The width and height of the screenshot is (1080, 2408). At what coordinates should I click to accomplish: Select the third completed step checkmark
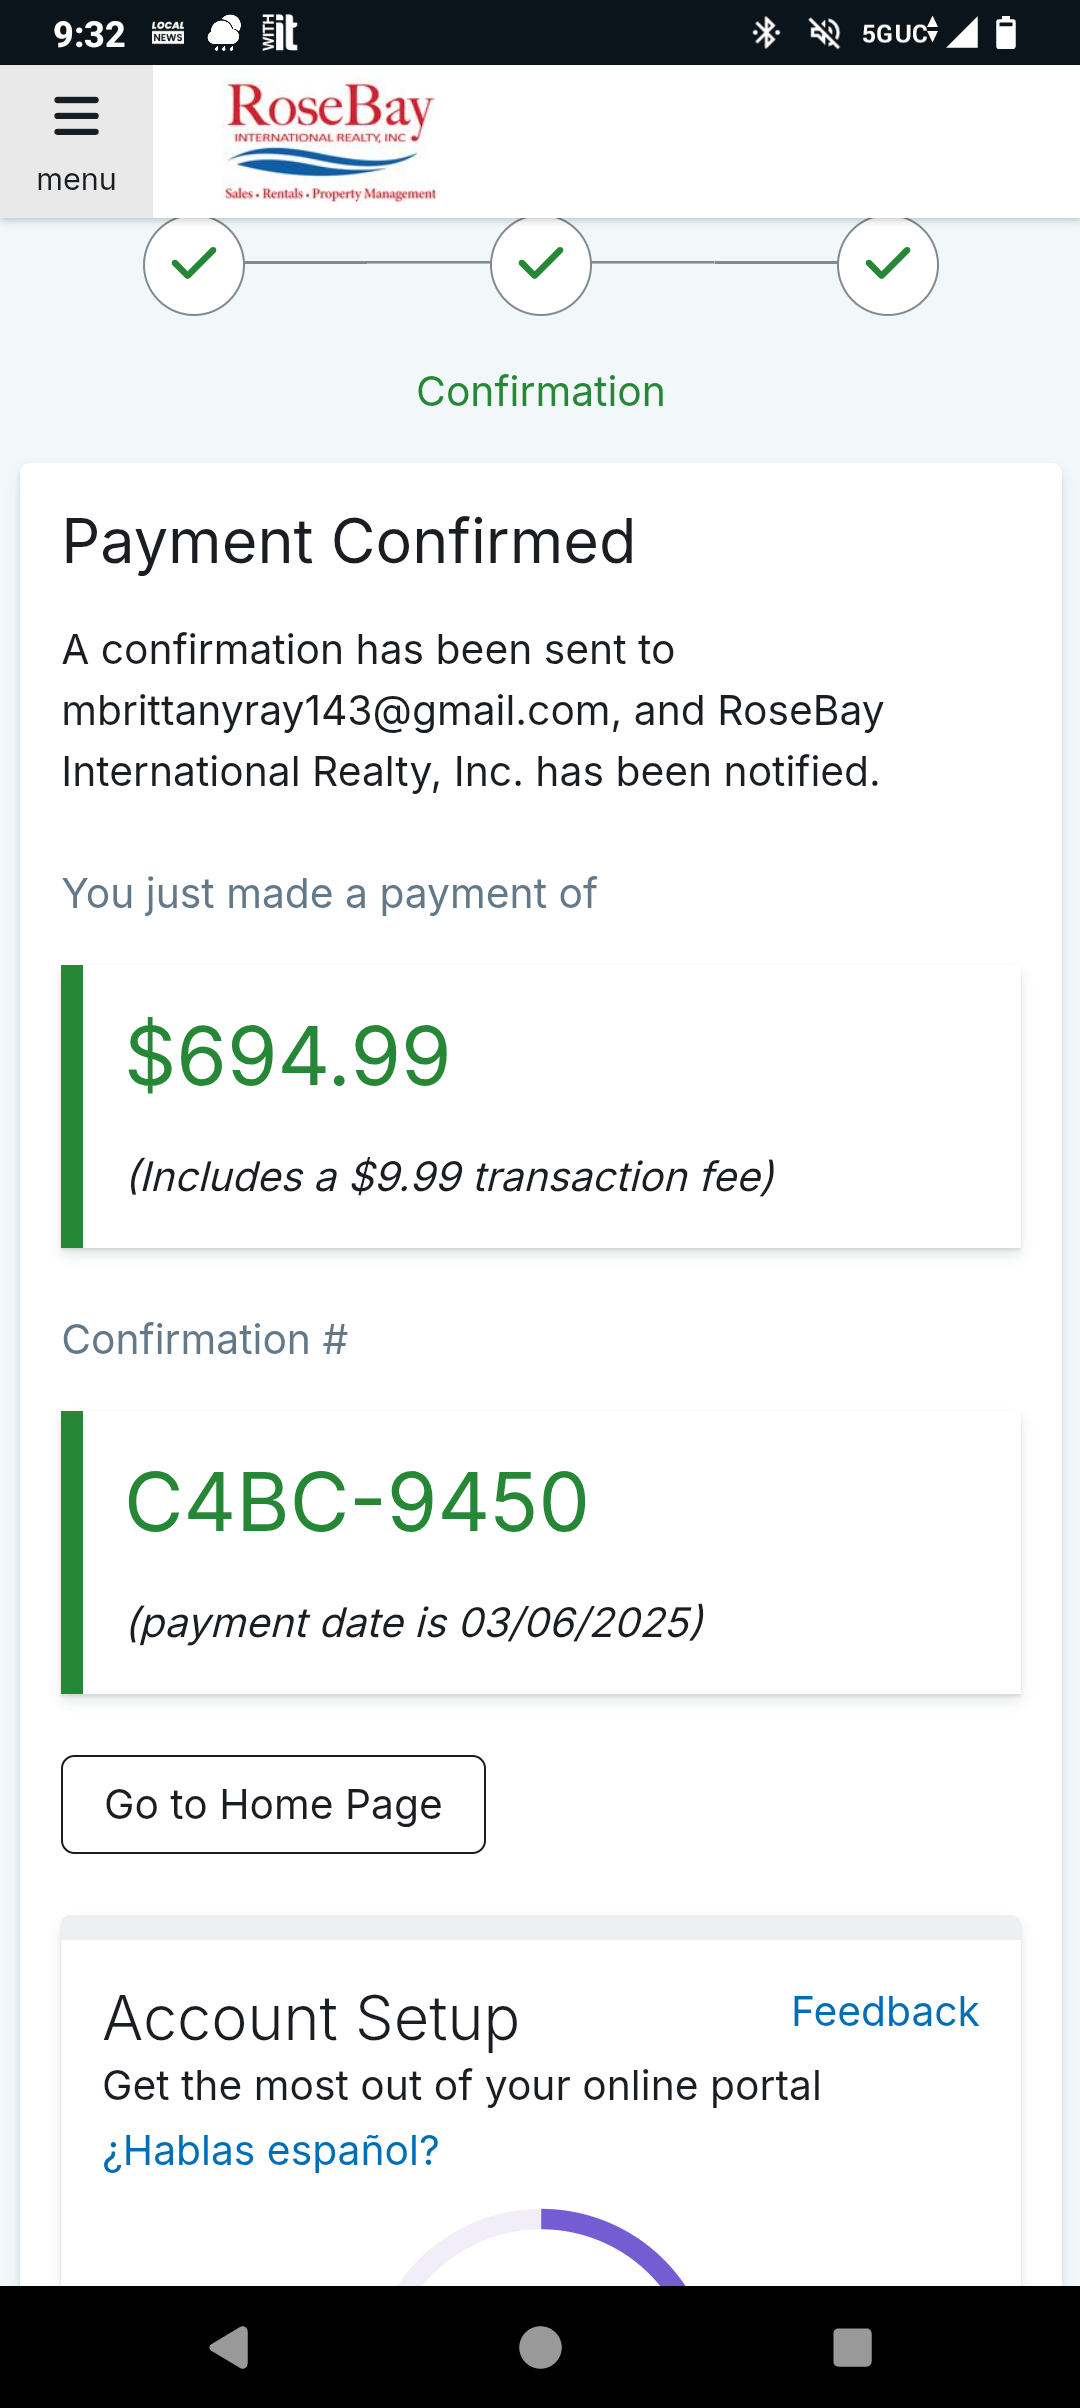tap(888, 264)
